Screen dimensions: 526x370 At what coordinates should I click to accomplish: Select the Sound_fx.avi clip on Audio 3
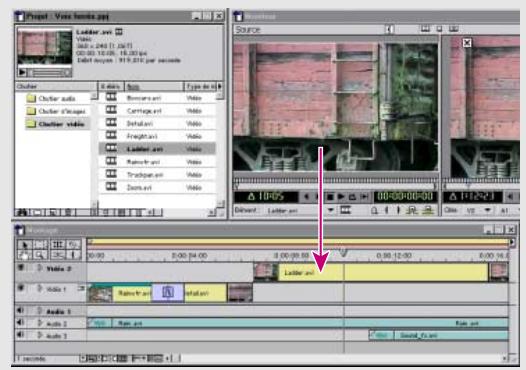pos(439,335)
